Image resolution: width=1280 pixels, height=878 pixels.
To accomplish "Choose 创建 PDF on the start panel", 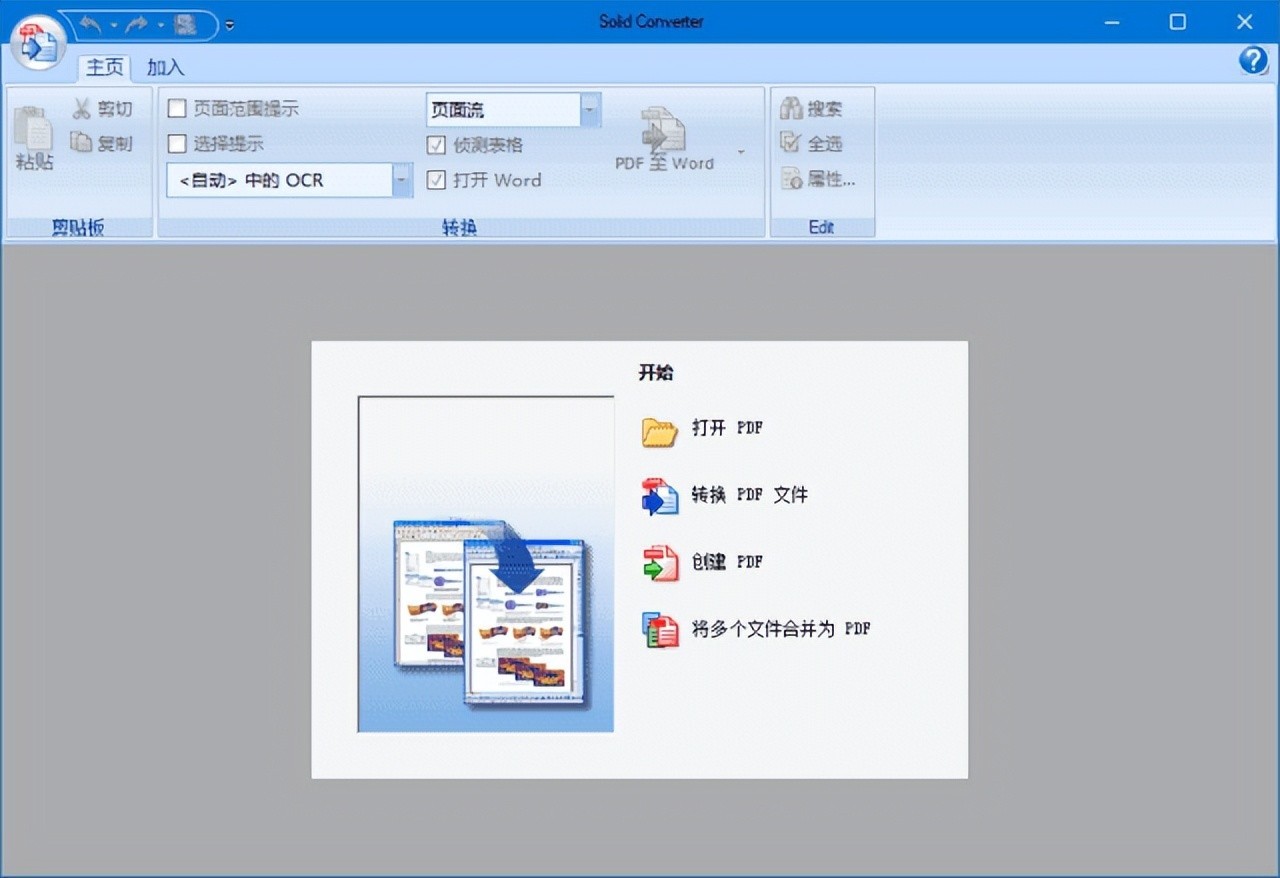I will pos(703,562).
